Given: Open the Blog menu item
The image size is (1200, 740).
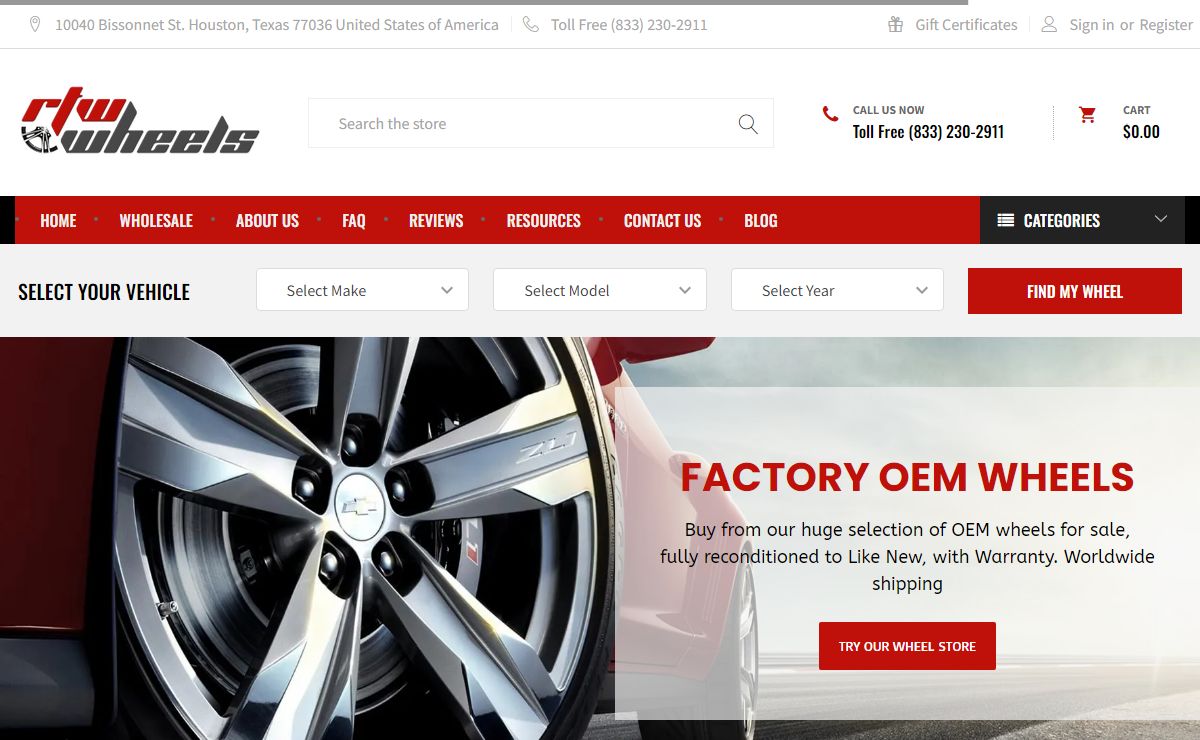Looking at the screenshot, I should tap(760, 221).
